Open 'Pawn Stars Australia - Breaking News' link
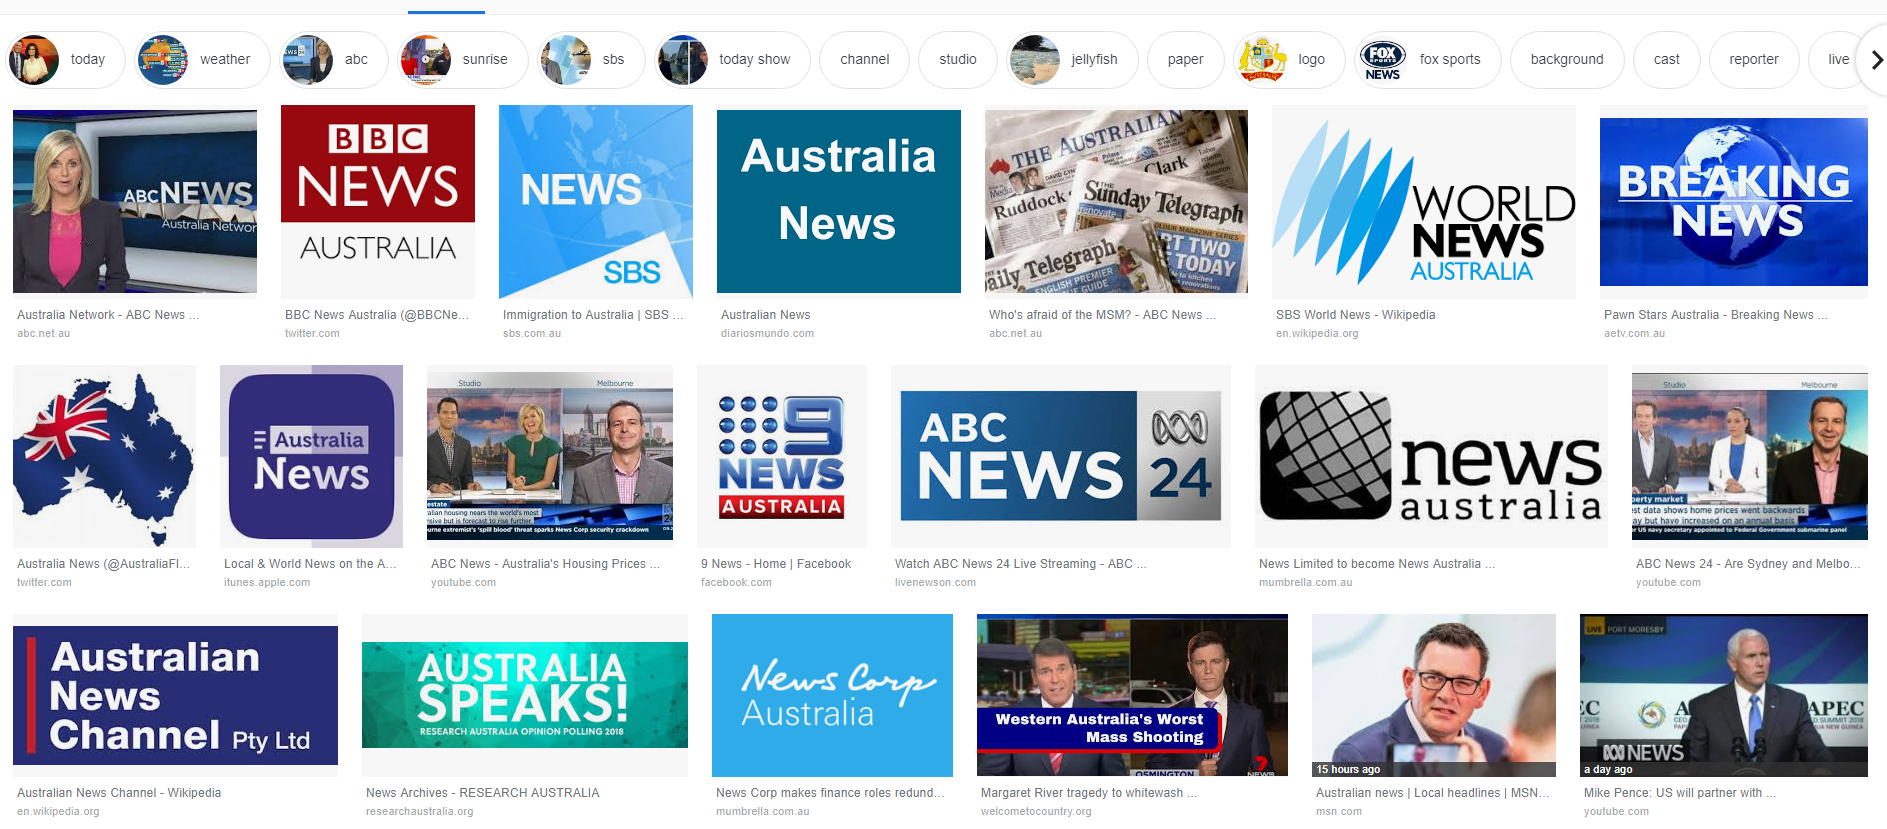1887x829 pixels. click(x=1716, y=315)
